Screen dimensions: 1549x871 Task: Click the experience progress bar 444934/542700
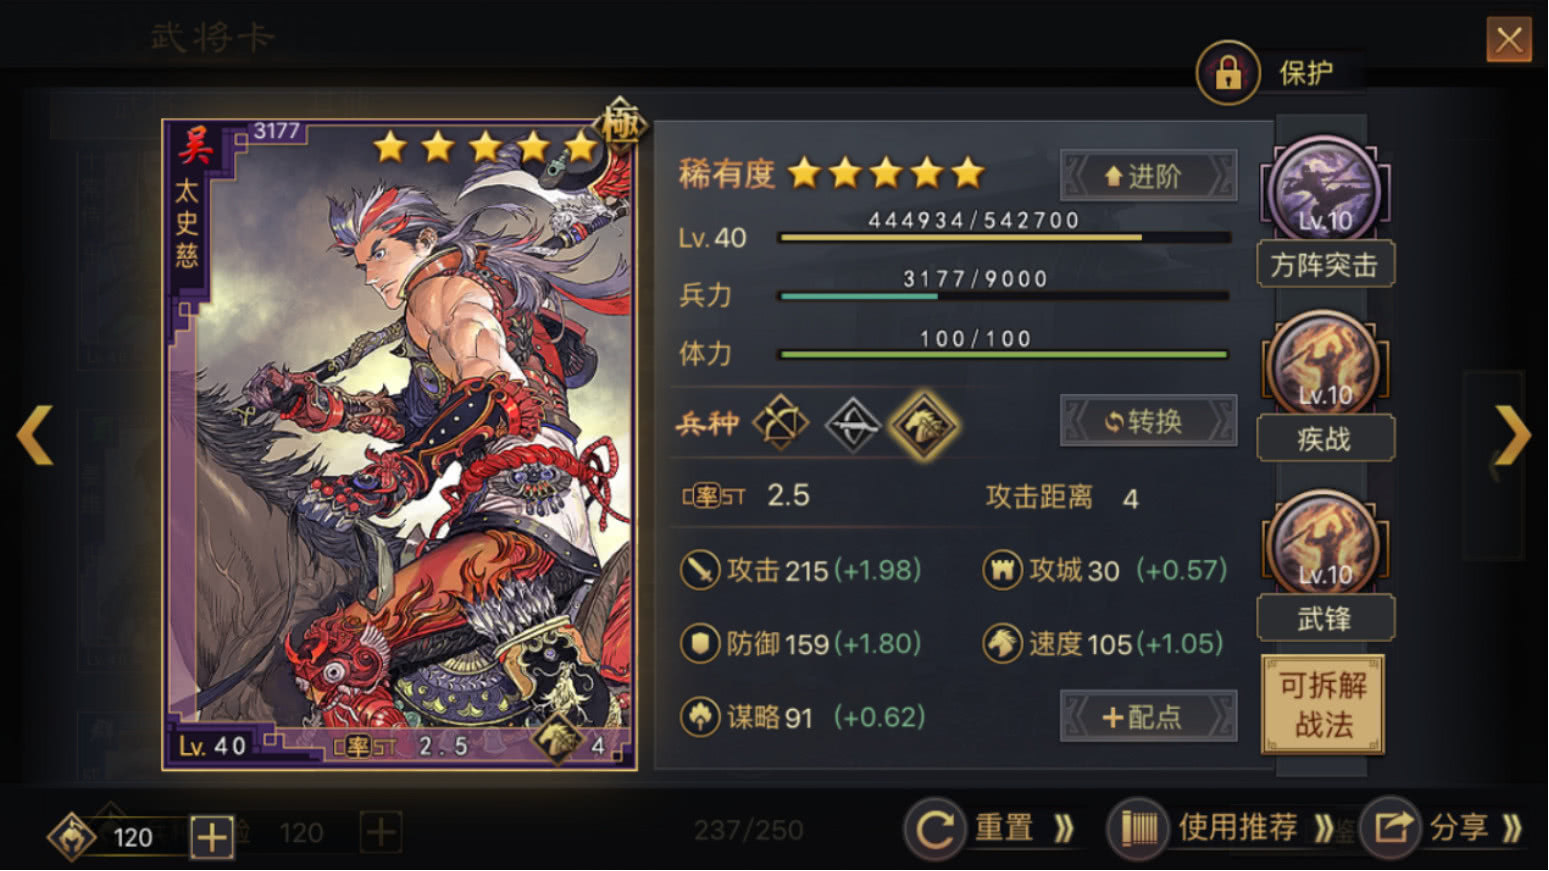pyautogui.click(x=1004, y=237)
